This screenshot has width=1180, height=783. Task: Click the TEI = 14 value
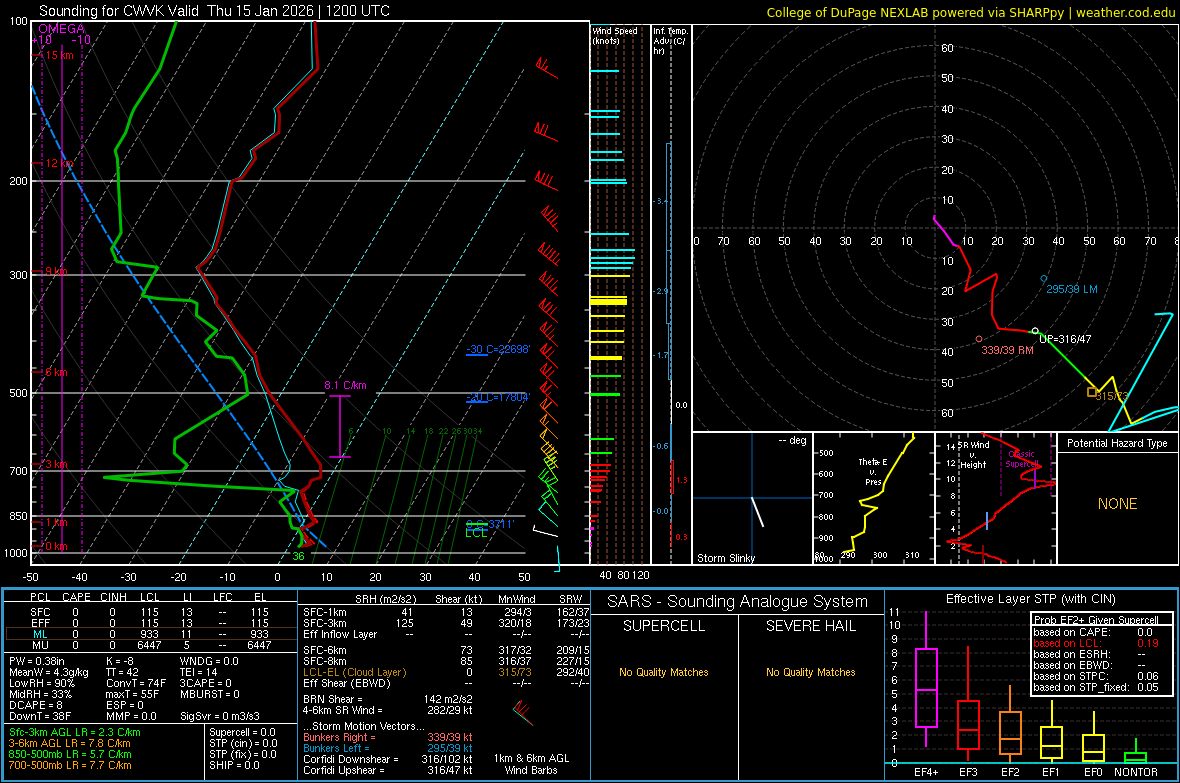click(x=199, y=672)
